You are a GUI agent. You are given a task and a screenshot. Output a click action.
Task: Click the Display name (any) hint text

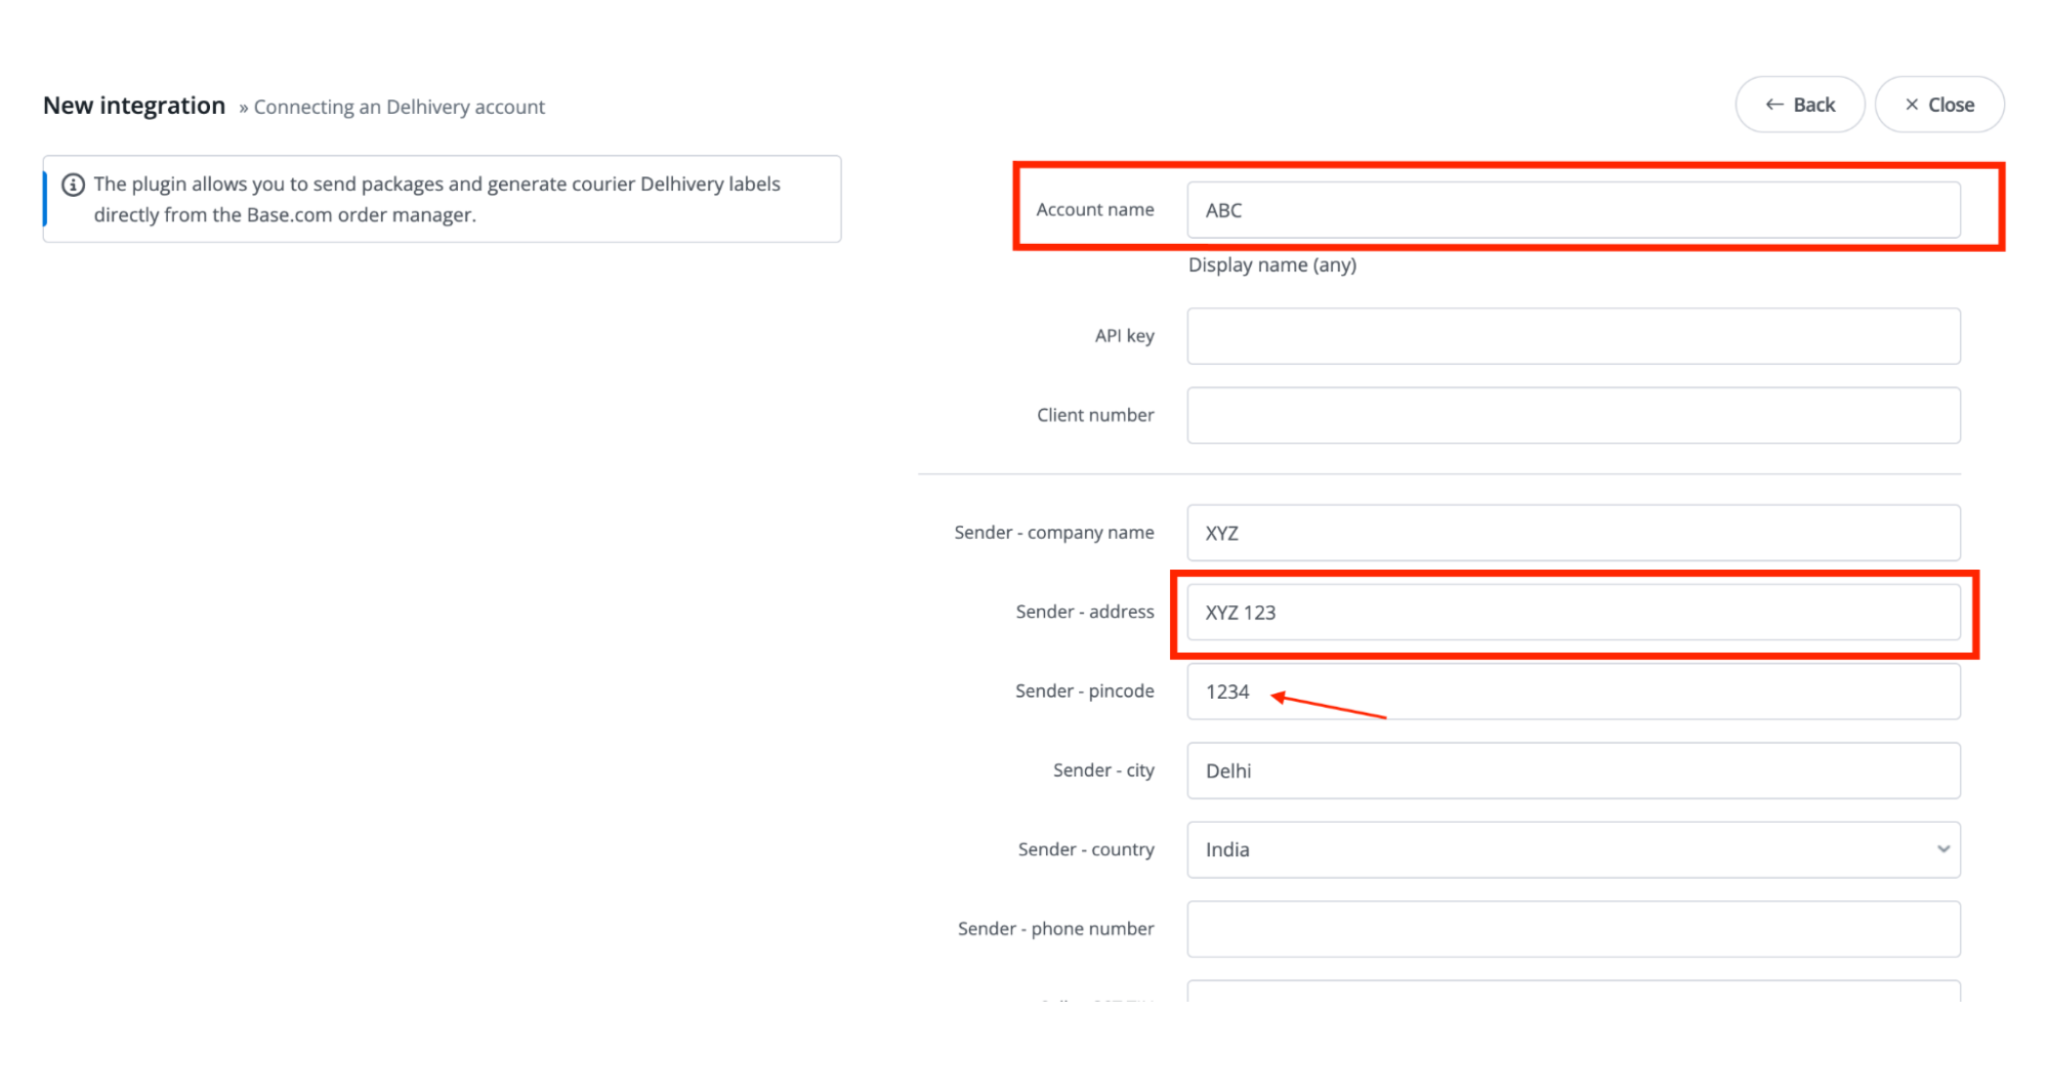[x=1271, y=265]
